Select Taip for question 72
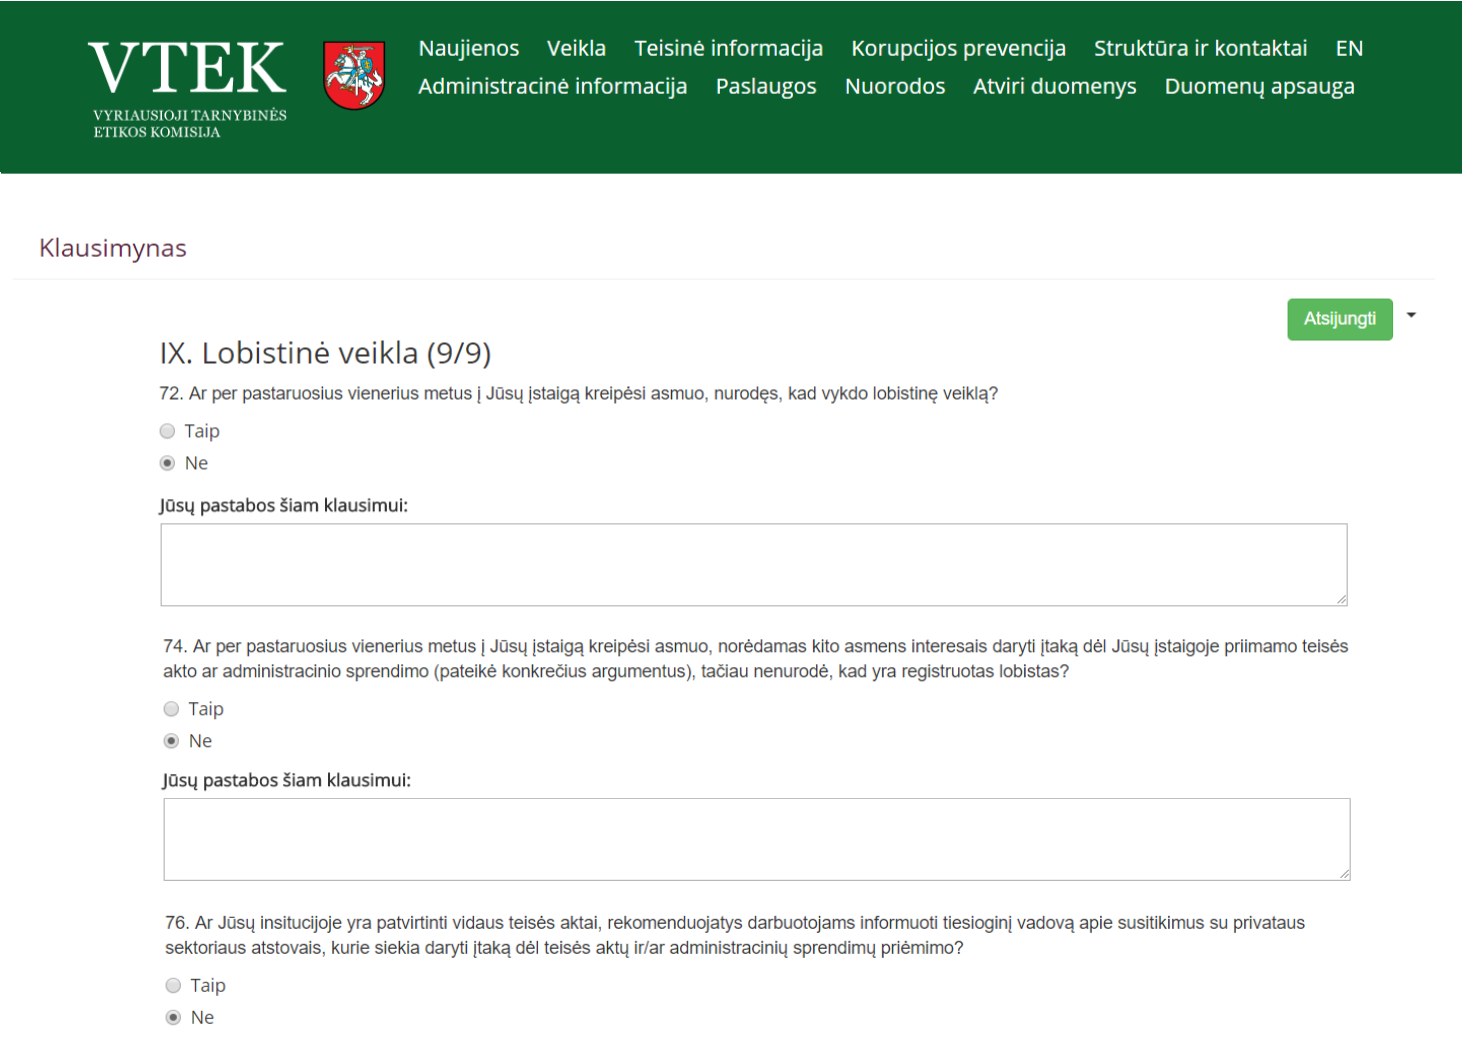The height and width of the screenshot is (1060, 1462). (x=167, y=431)
